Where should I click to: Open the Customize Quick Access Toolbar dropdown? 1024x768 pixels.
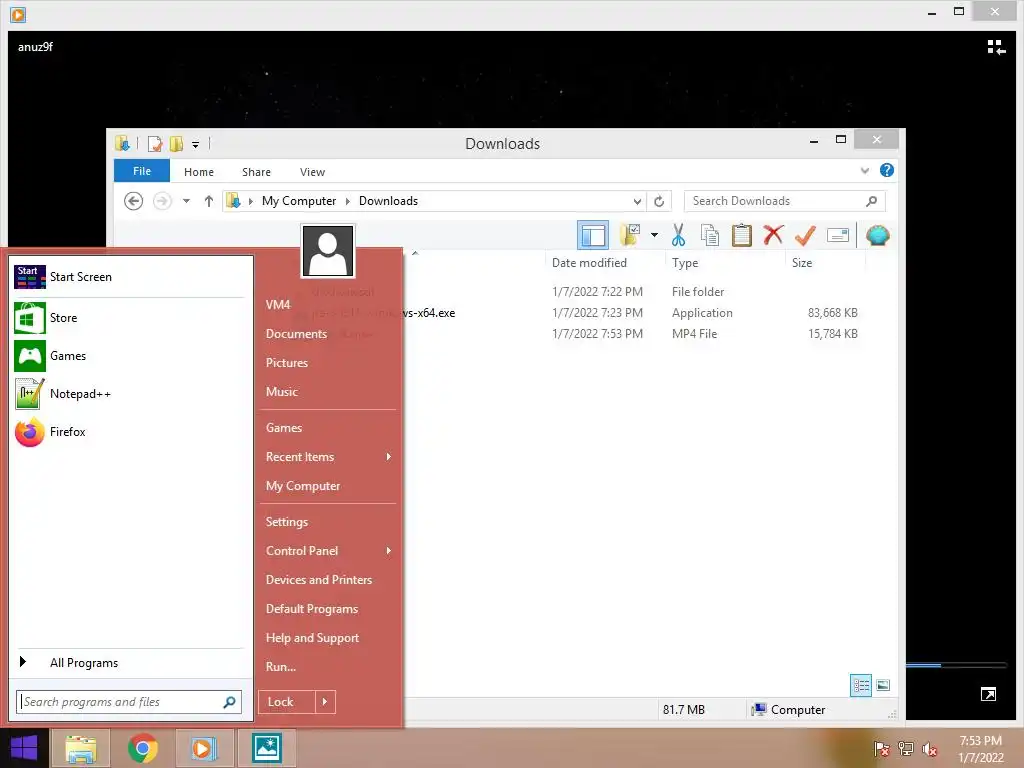click(x=195, y=144)
